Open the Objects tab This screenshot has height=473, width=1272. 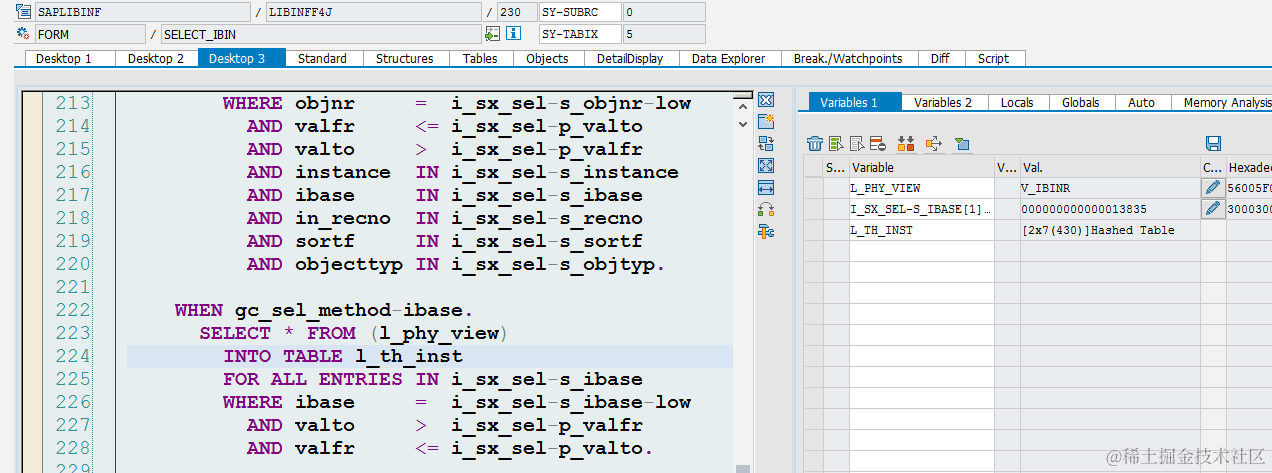click(547, 58)
